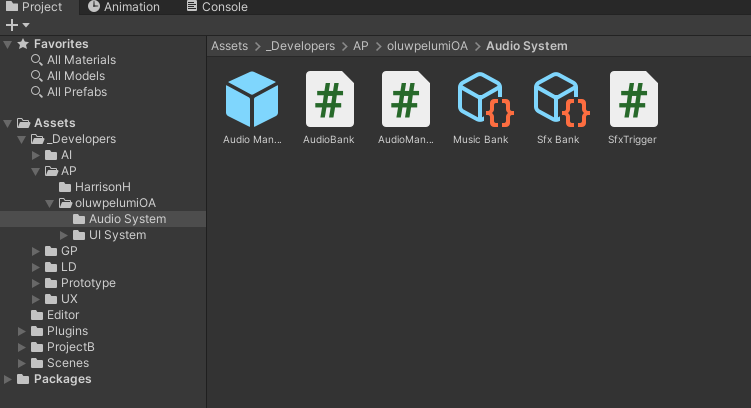Select the AudioBank script icon
The width and height of the screenshot is (751, 408).
pos(329,99)
